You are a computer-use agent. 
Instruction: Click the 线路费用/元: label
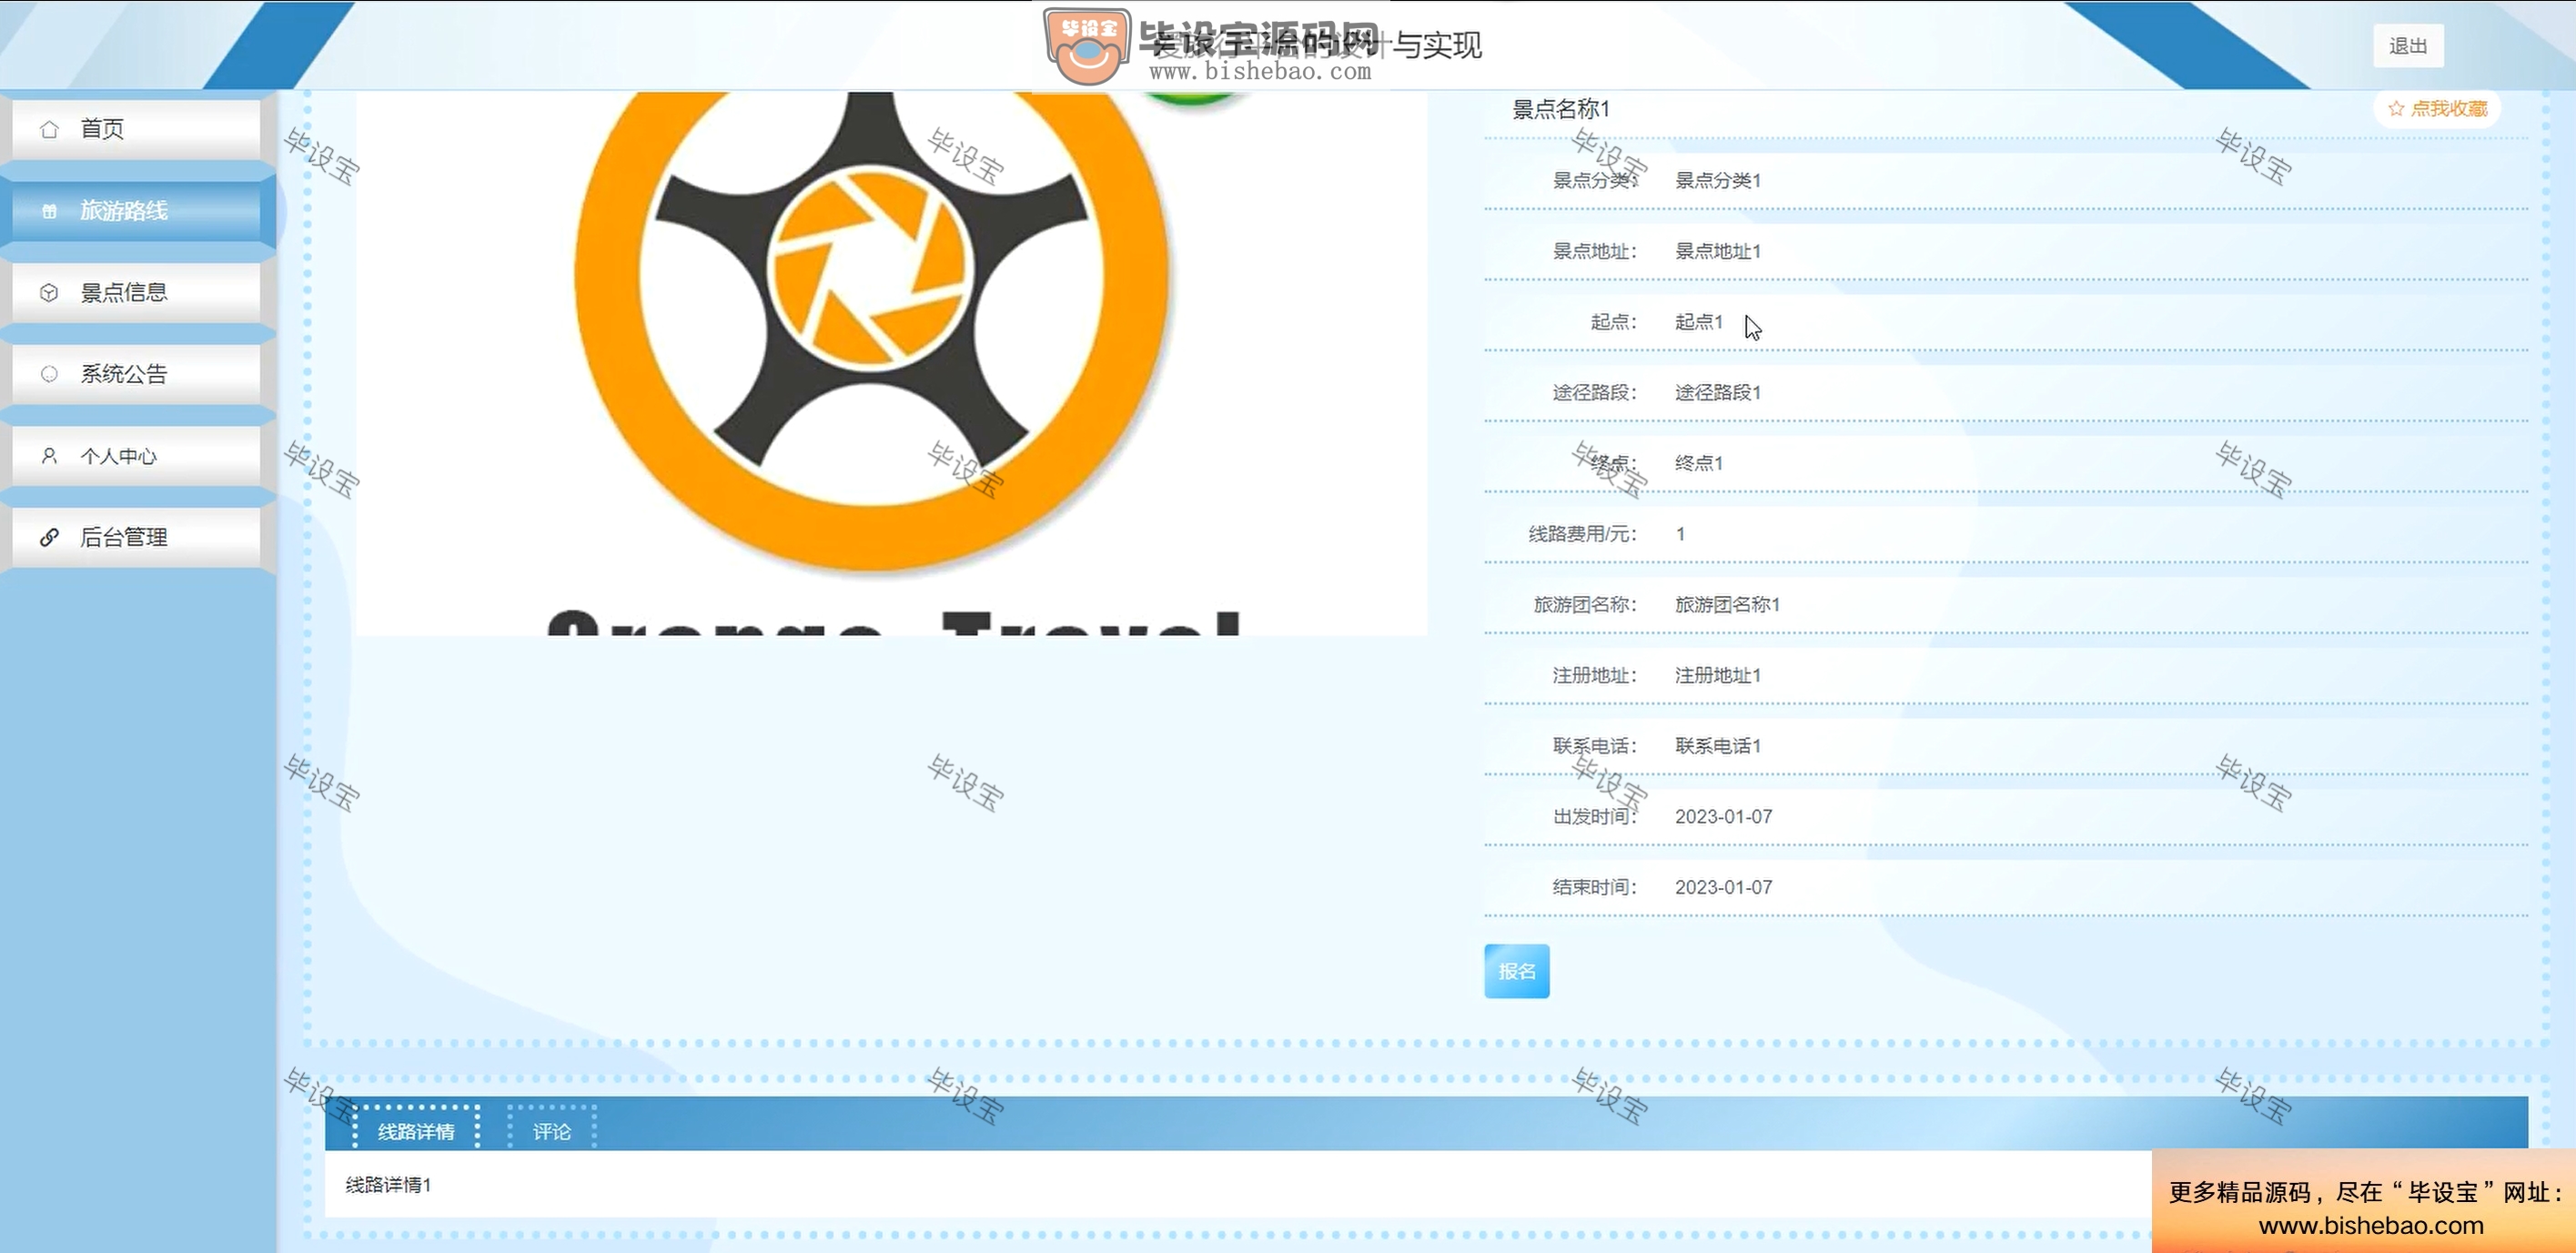tap(1582, 534)
